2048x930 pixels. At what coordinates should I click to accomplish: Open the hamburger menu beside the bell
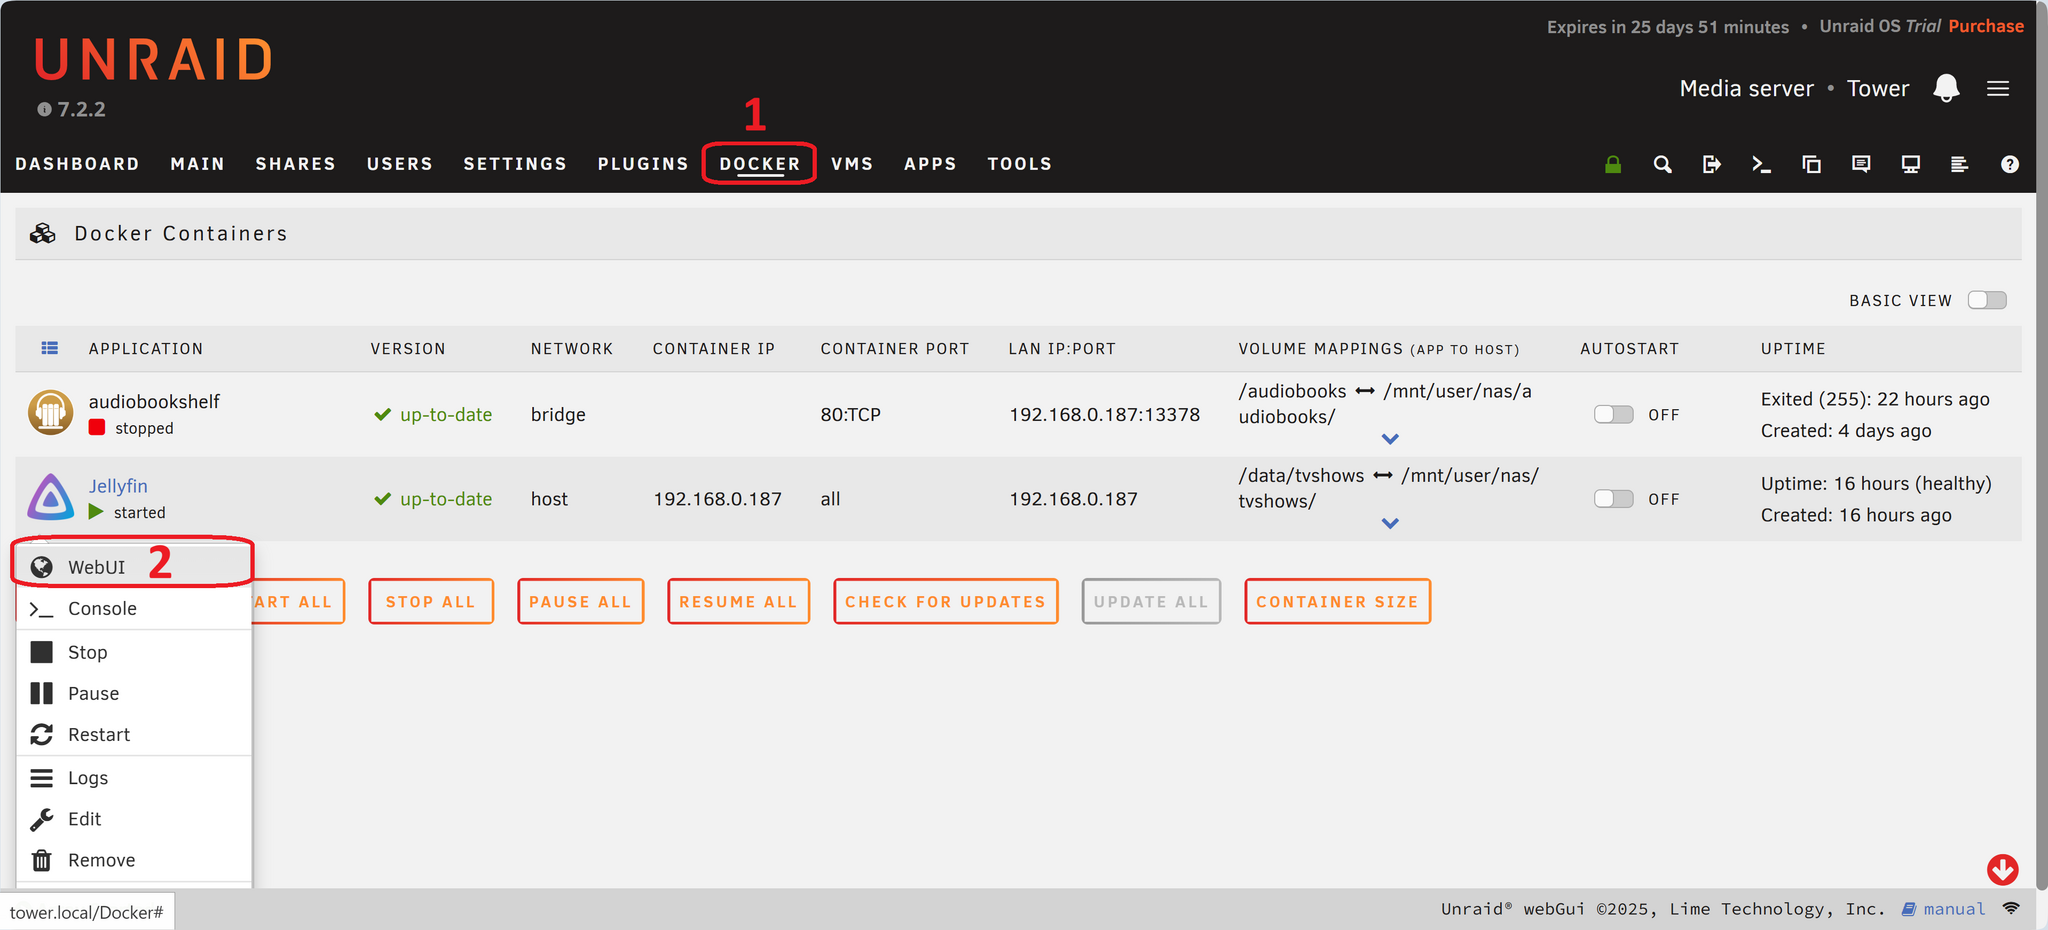click(x=1998, y=89)
